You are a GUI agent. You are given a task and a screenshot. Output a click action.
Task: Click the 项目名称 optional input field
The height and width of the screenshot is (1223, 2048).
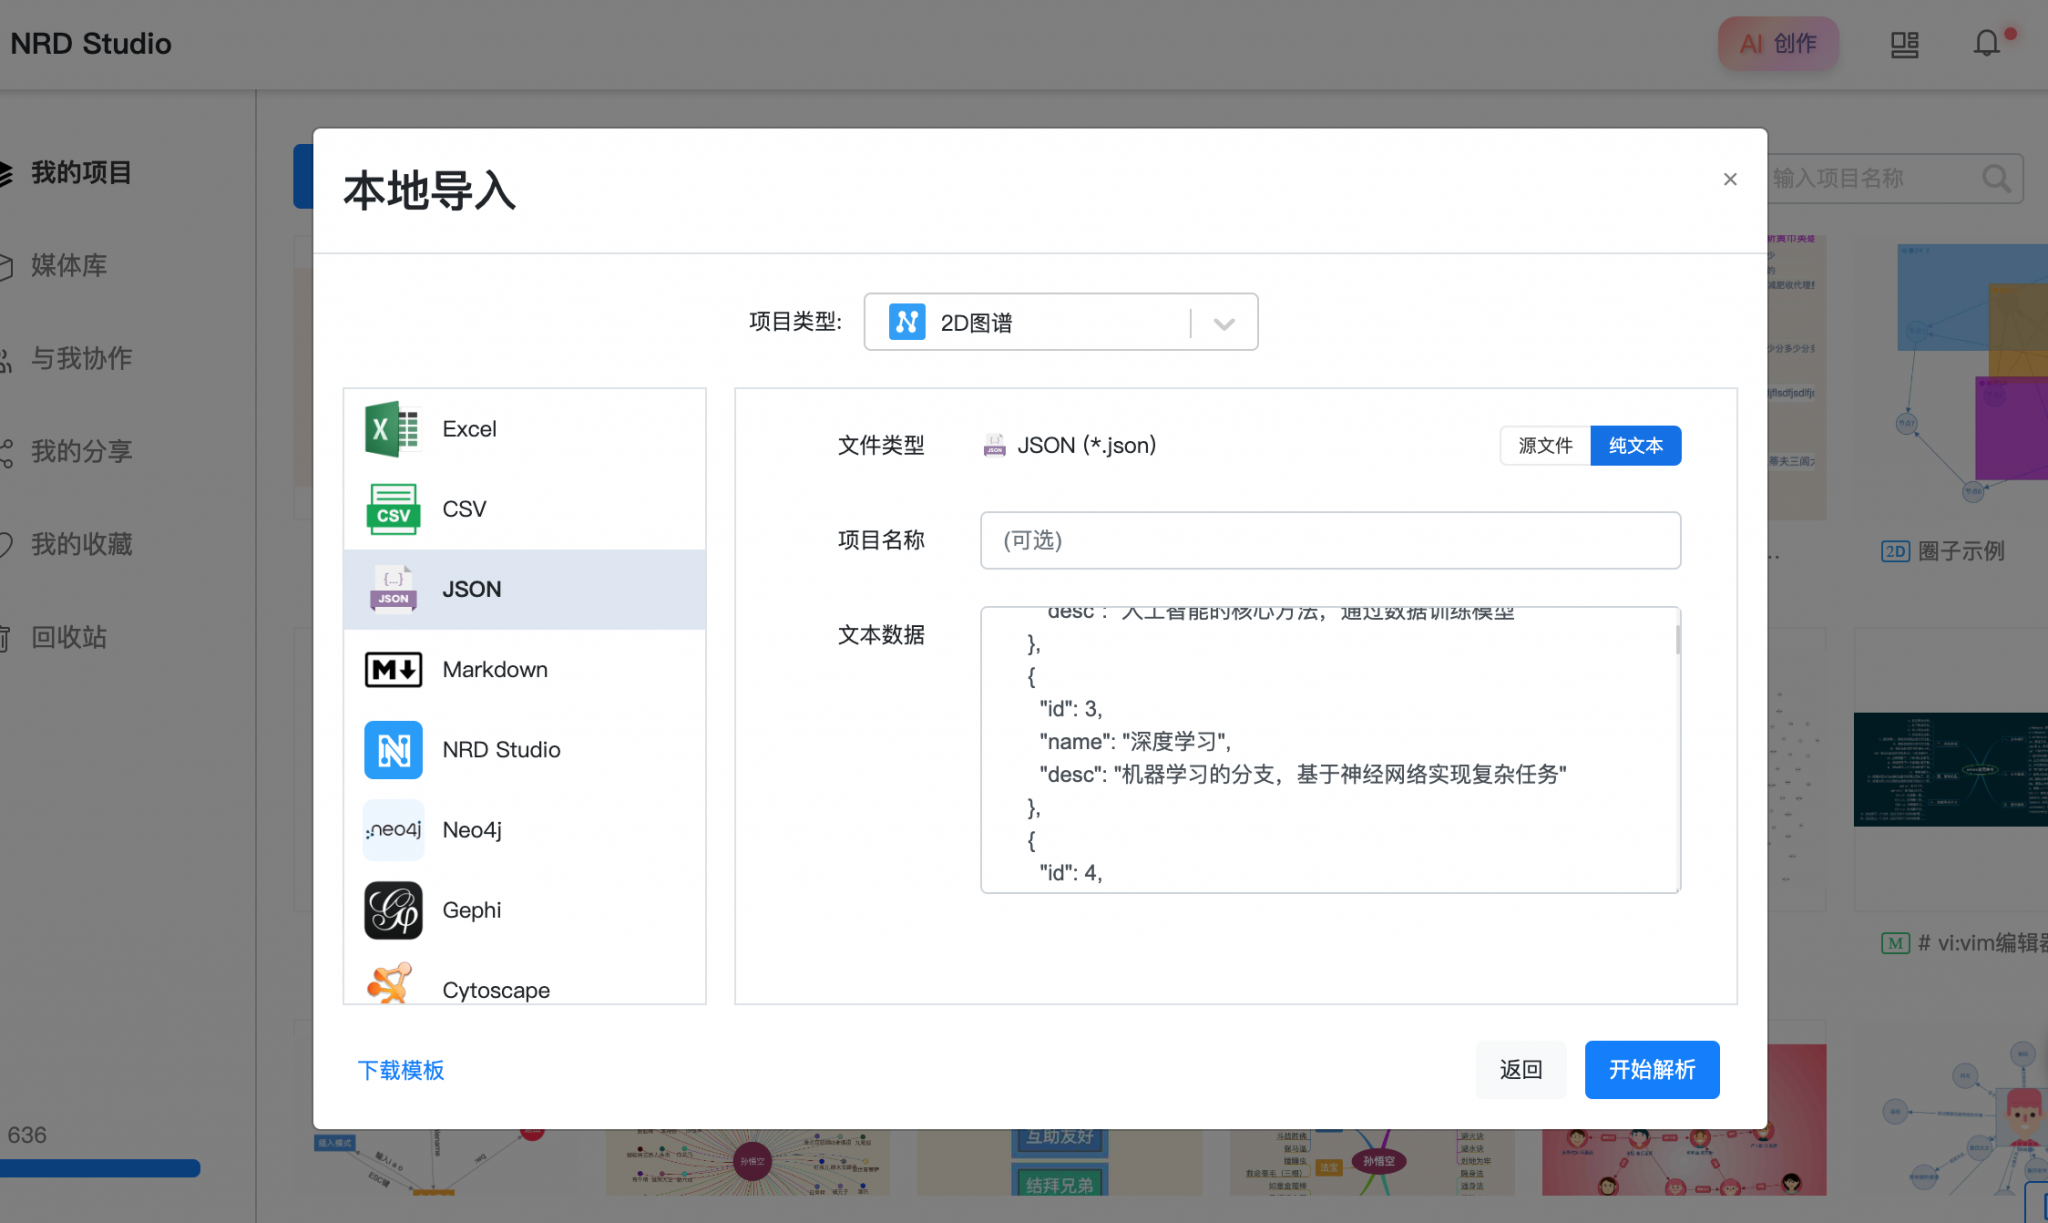(1329, 540)
